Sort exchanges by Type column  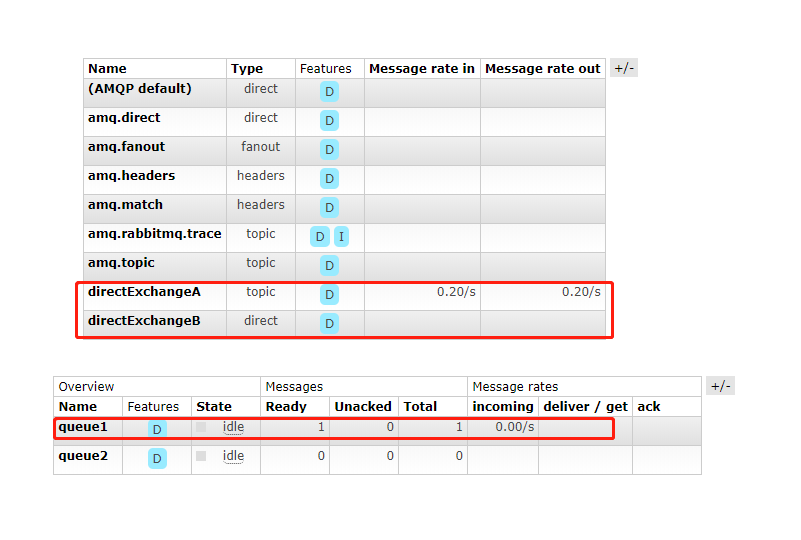coord(247,68)
